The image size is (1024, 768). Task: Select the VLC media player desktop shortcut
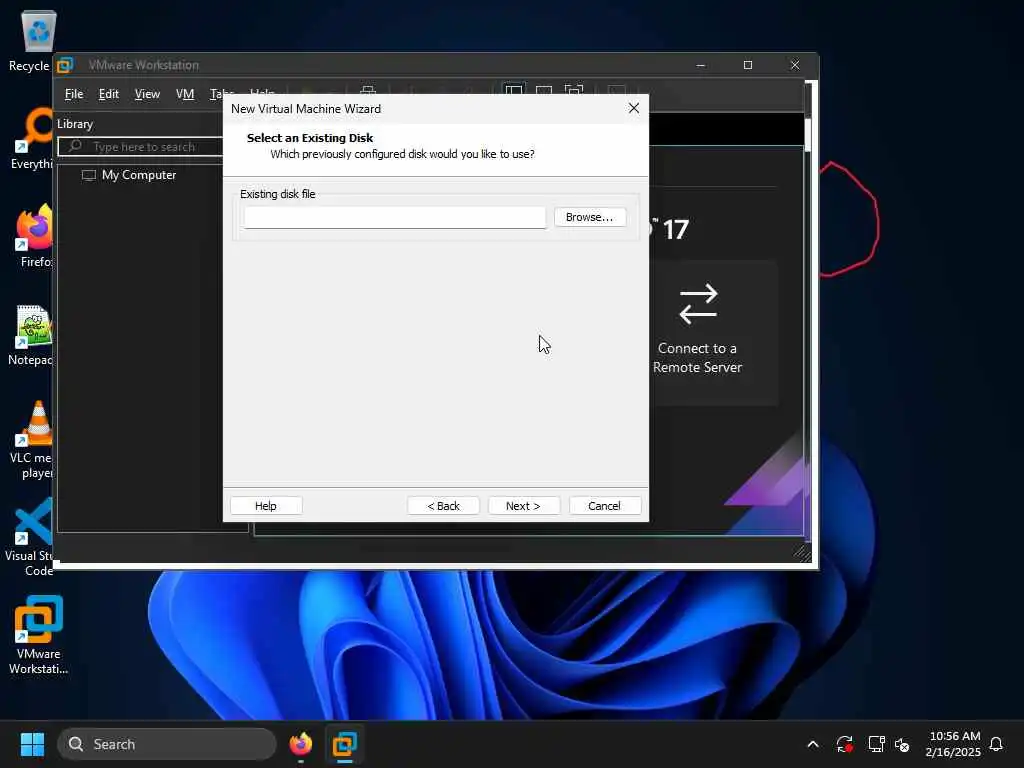[x=31, y=440]
